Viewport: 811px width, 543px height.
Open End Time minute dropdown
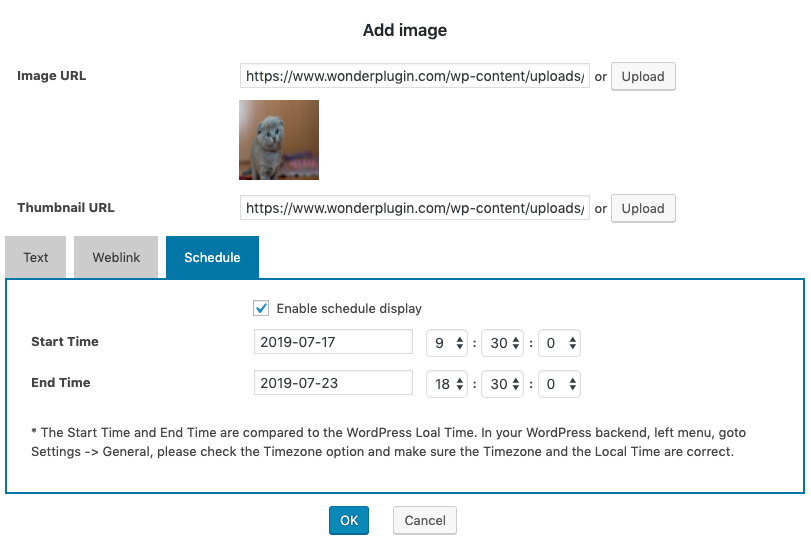pos(502,384)
